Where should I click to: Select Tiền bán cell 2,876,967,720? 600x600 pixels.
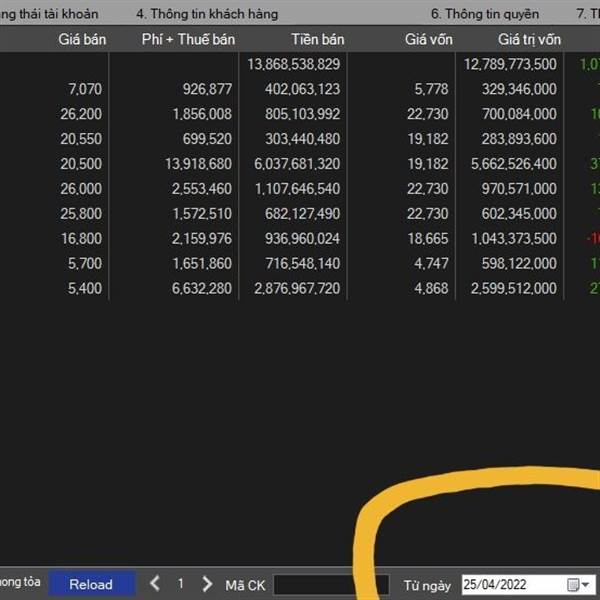(x=297, y=289)
